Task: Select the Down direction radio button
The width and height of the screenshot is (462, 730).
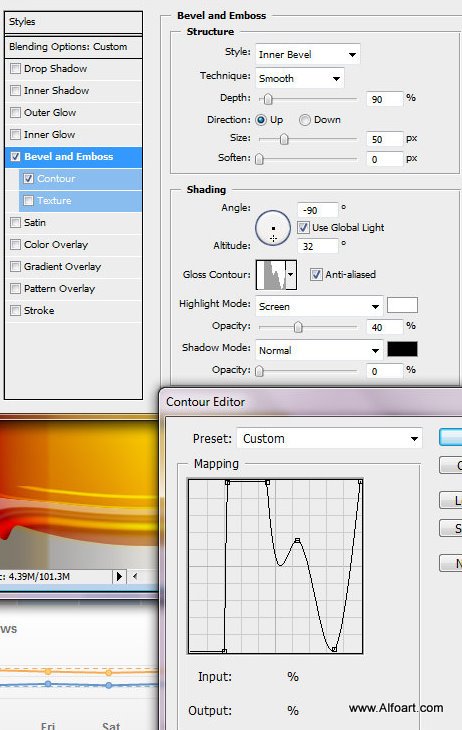Action: pyautogui.click(x=305, y=120)
